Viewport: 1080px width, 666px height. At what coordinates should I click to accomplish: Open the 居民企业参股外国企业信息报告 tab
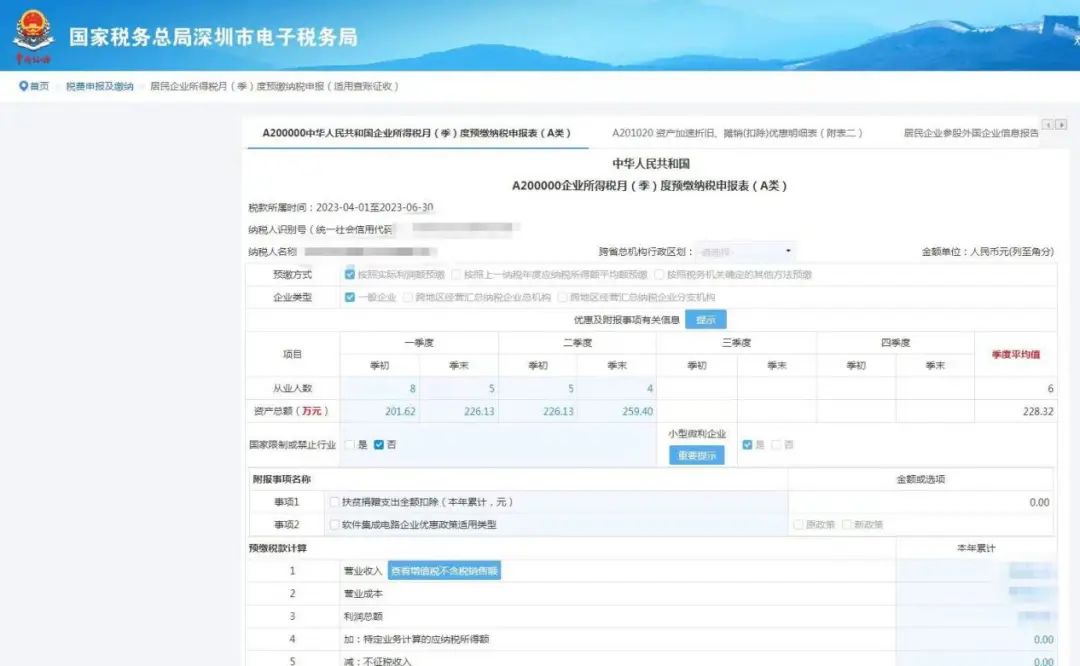click(x=971, y=133)
